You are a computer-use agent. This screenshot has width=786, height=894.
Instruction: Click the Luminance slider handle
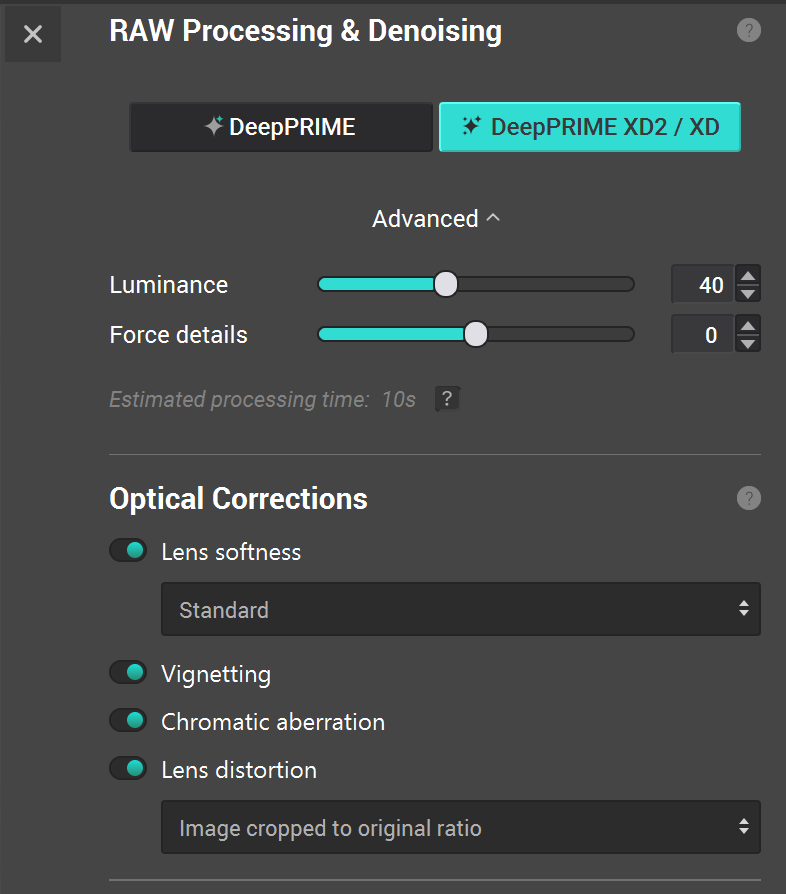pos(446,284)
